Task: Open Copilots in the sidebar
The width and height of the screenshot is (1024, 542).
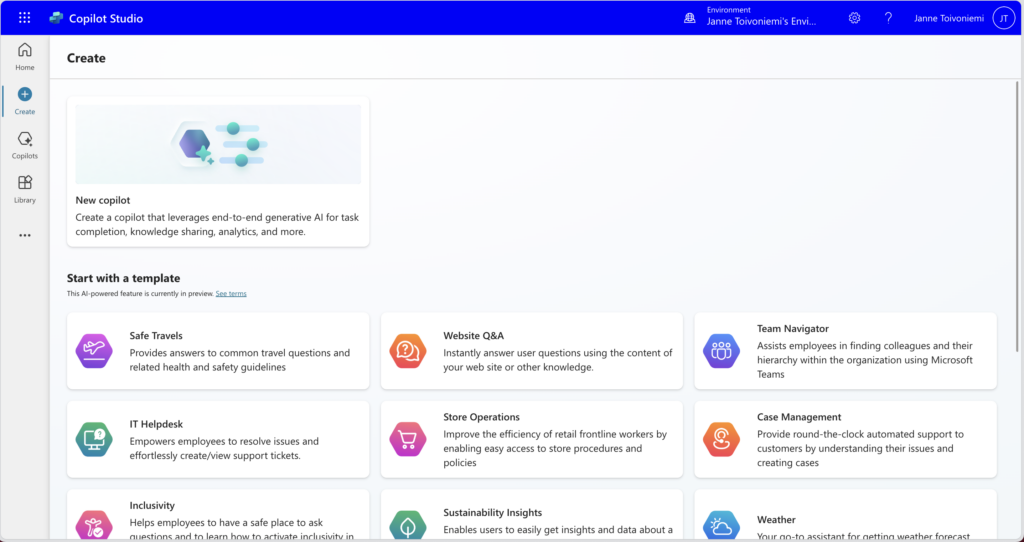Action: coord(25,145)
